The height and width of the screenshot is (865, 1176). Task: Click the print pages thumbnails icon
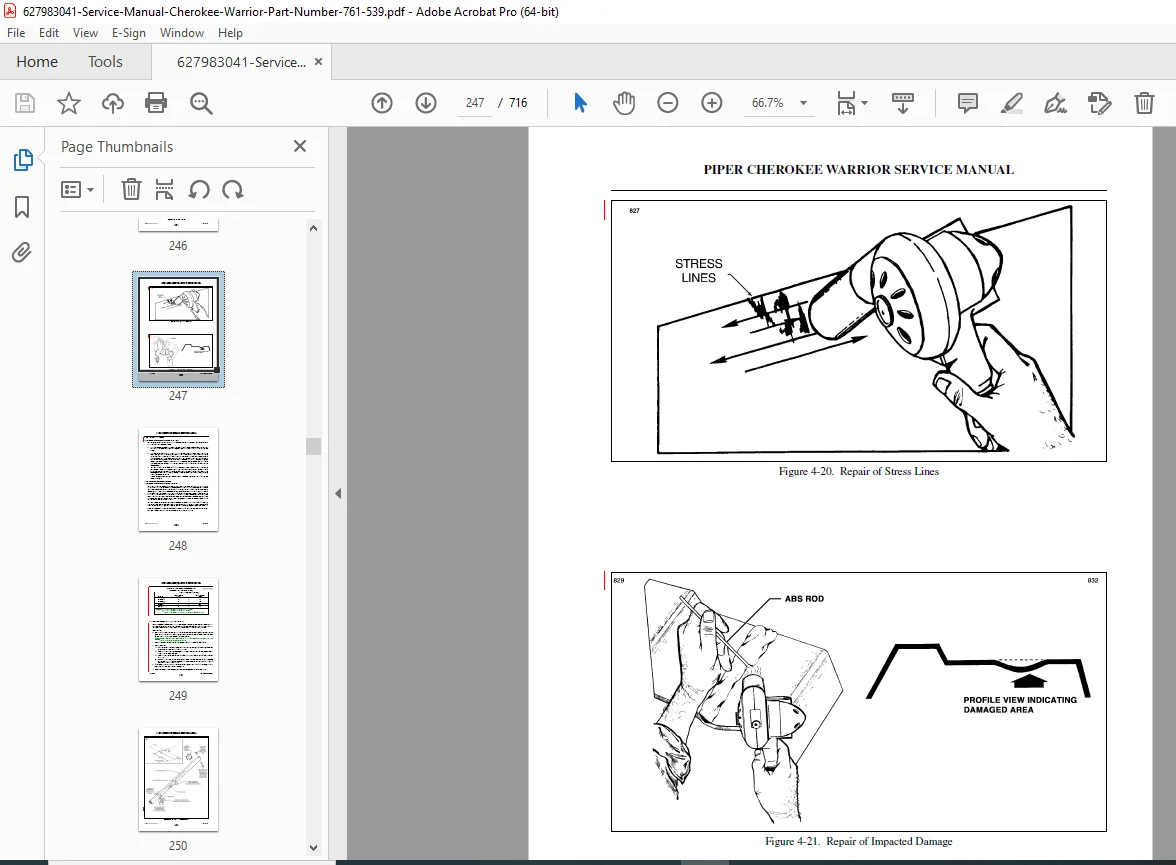tap(164, 189)
